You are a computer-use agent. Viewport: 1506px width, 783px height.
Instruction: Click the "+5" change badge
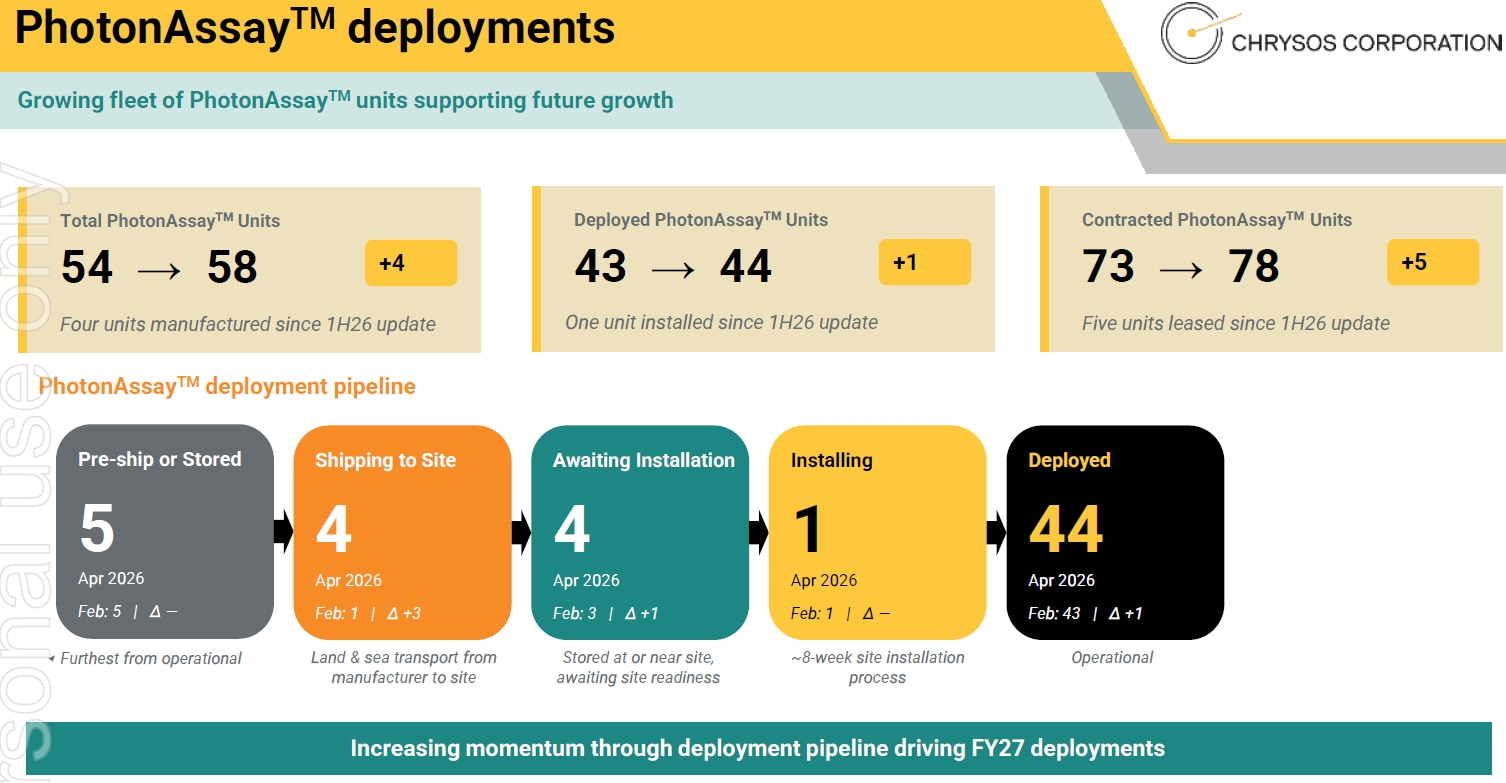coord(1433,262)
